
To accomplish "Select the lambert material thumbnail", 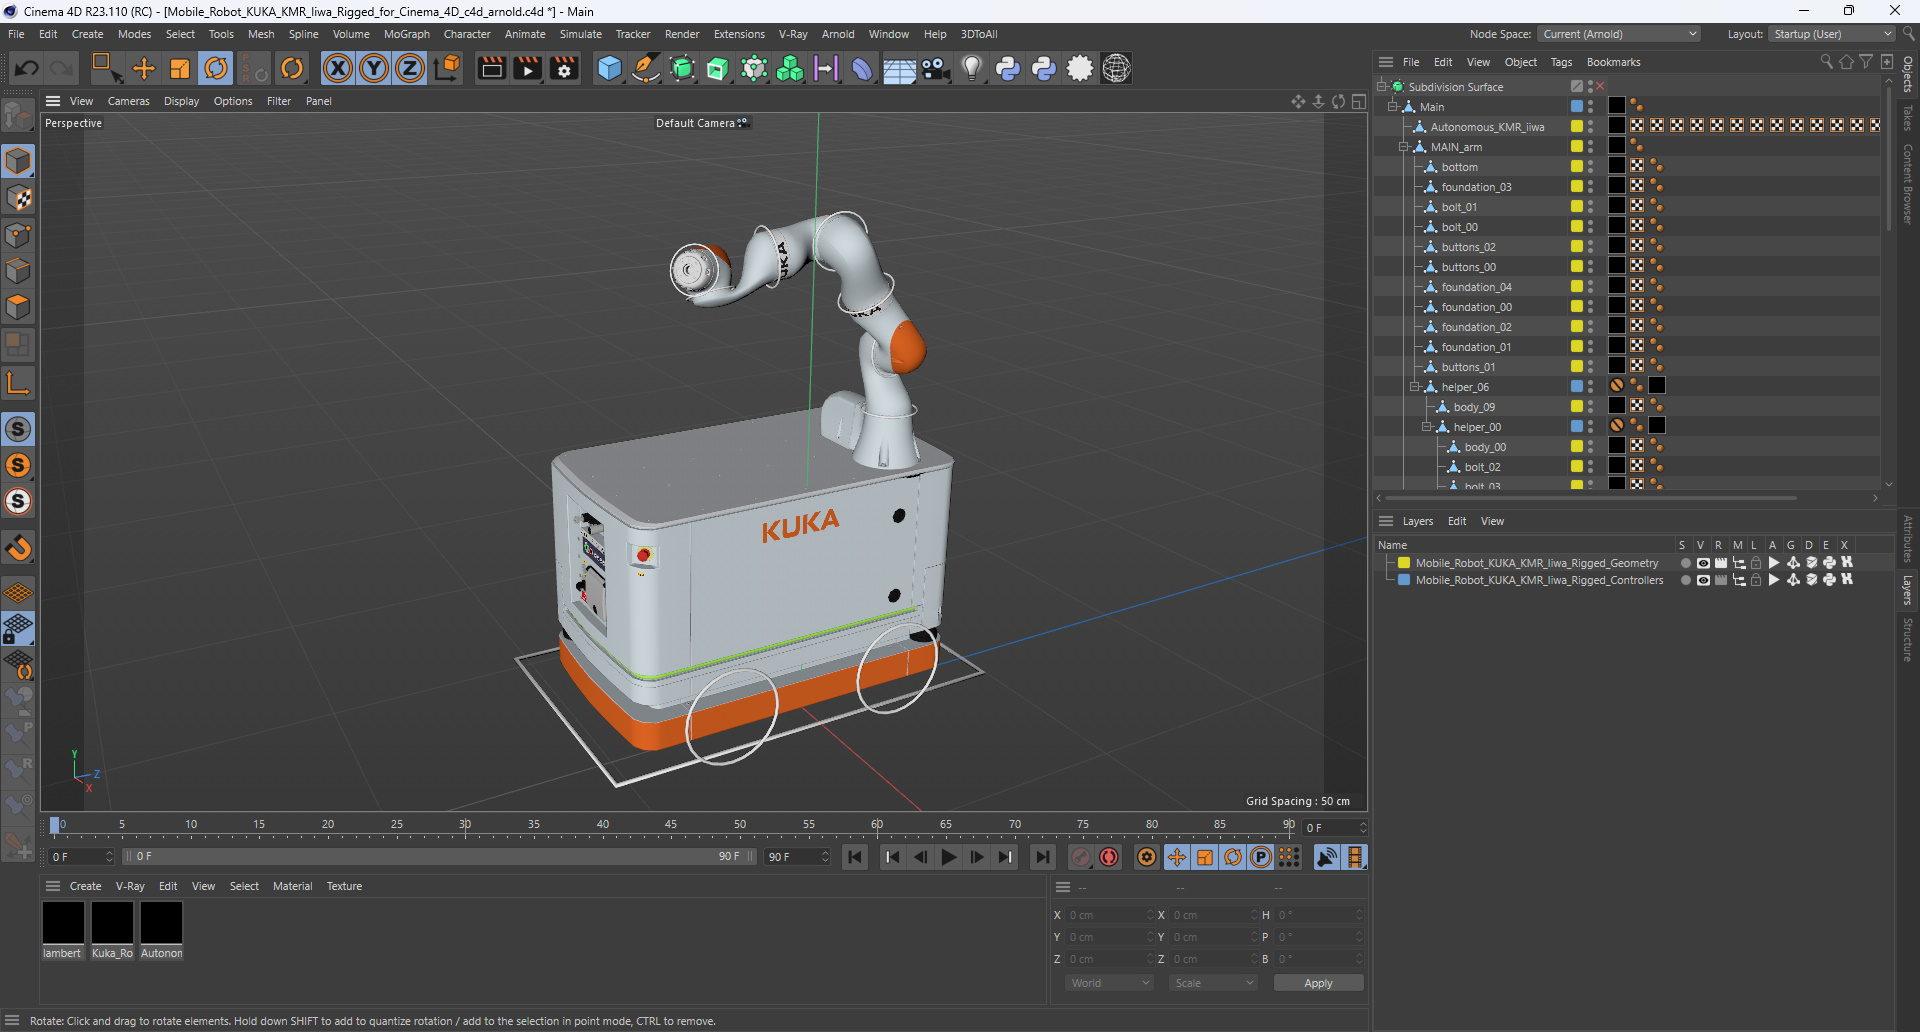I will pos(63,923).
